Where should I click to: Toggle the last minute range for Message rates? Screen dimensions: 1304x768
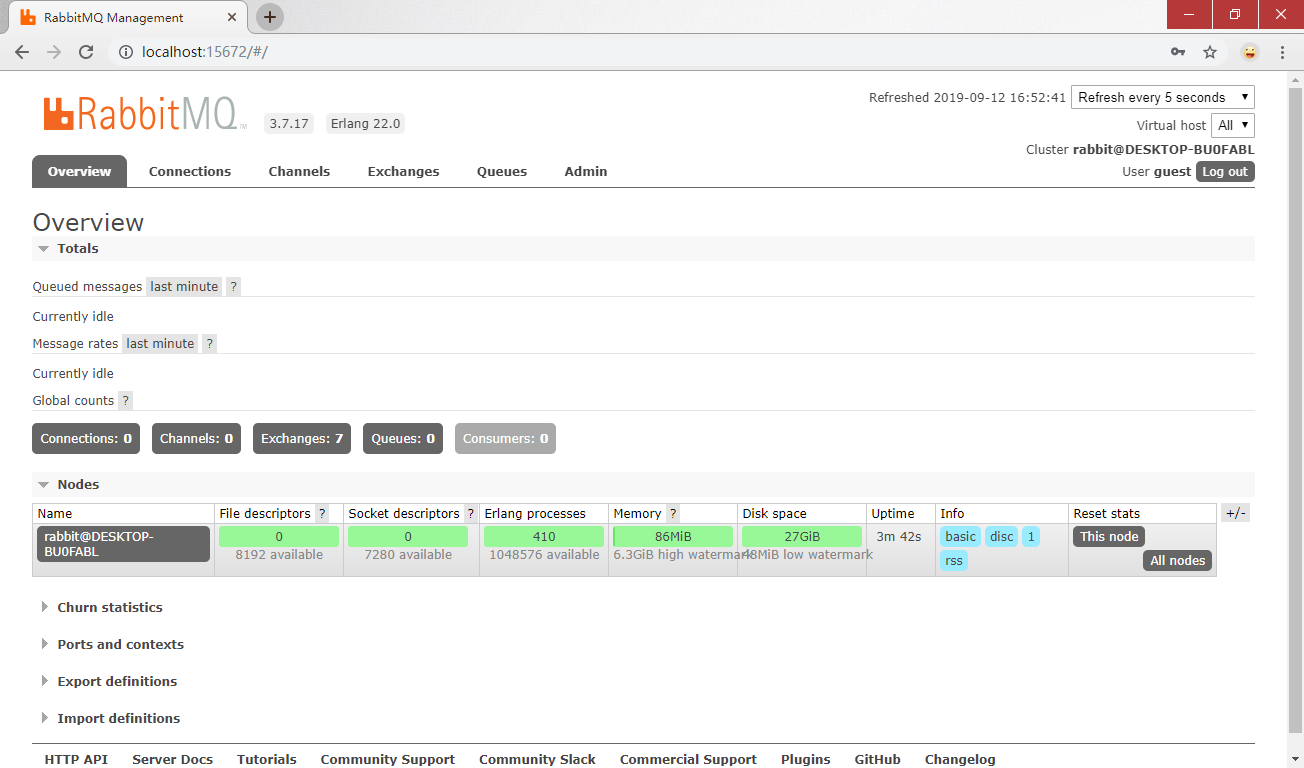[x=159, y=343]
